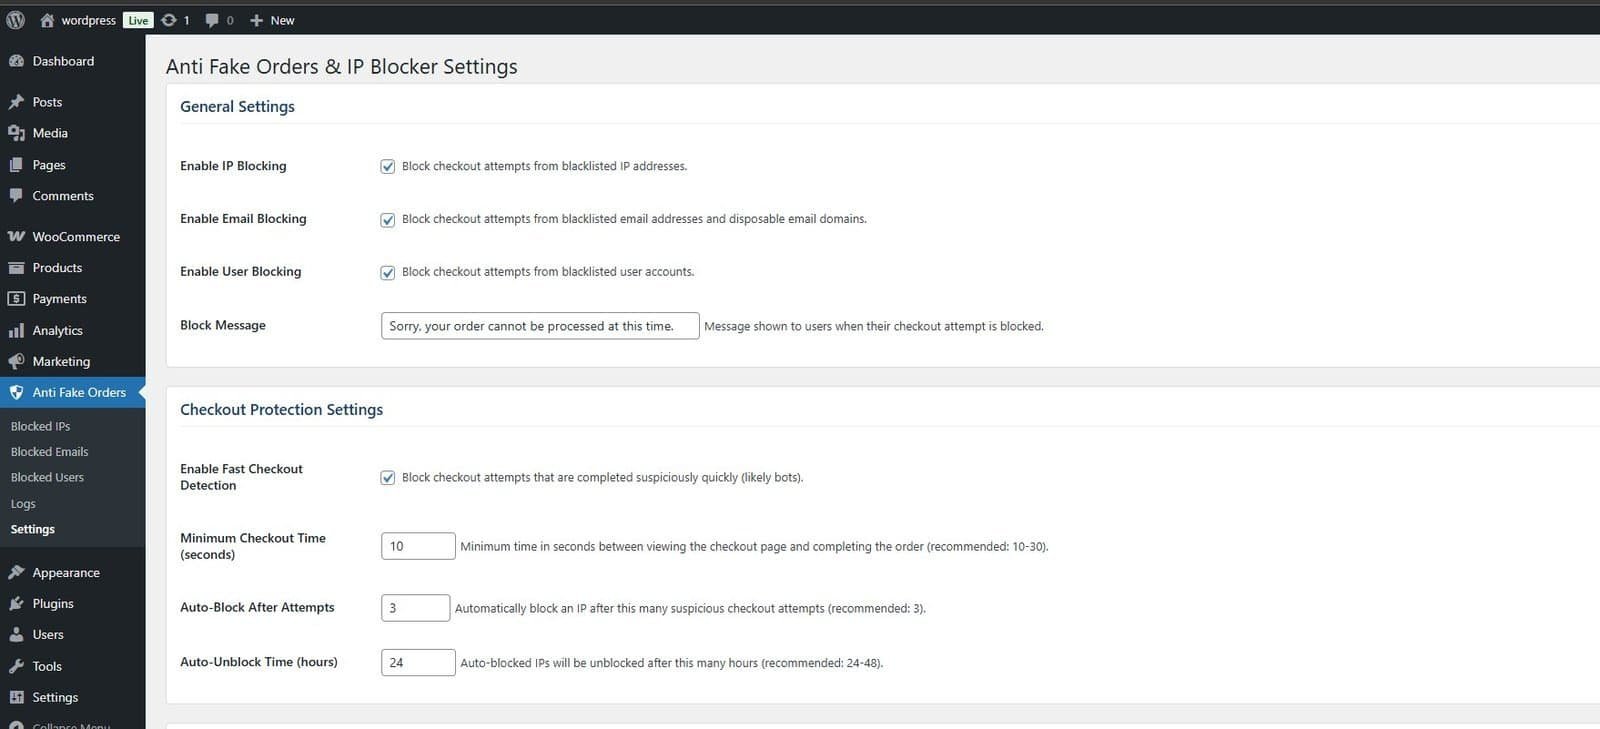Open the New content dropdown
The height and width of the screenshot is (729, 1600).
pyautogui.click(x=272, y=20)
